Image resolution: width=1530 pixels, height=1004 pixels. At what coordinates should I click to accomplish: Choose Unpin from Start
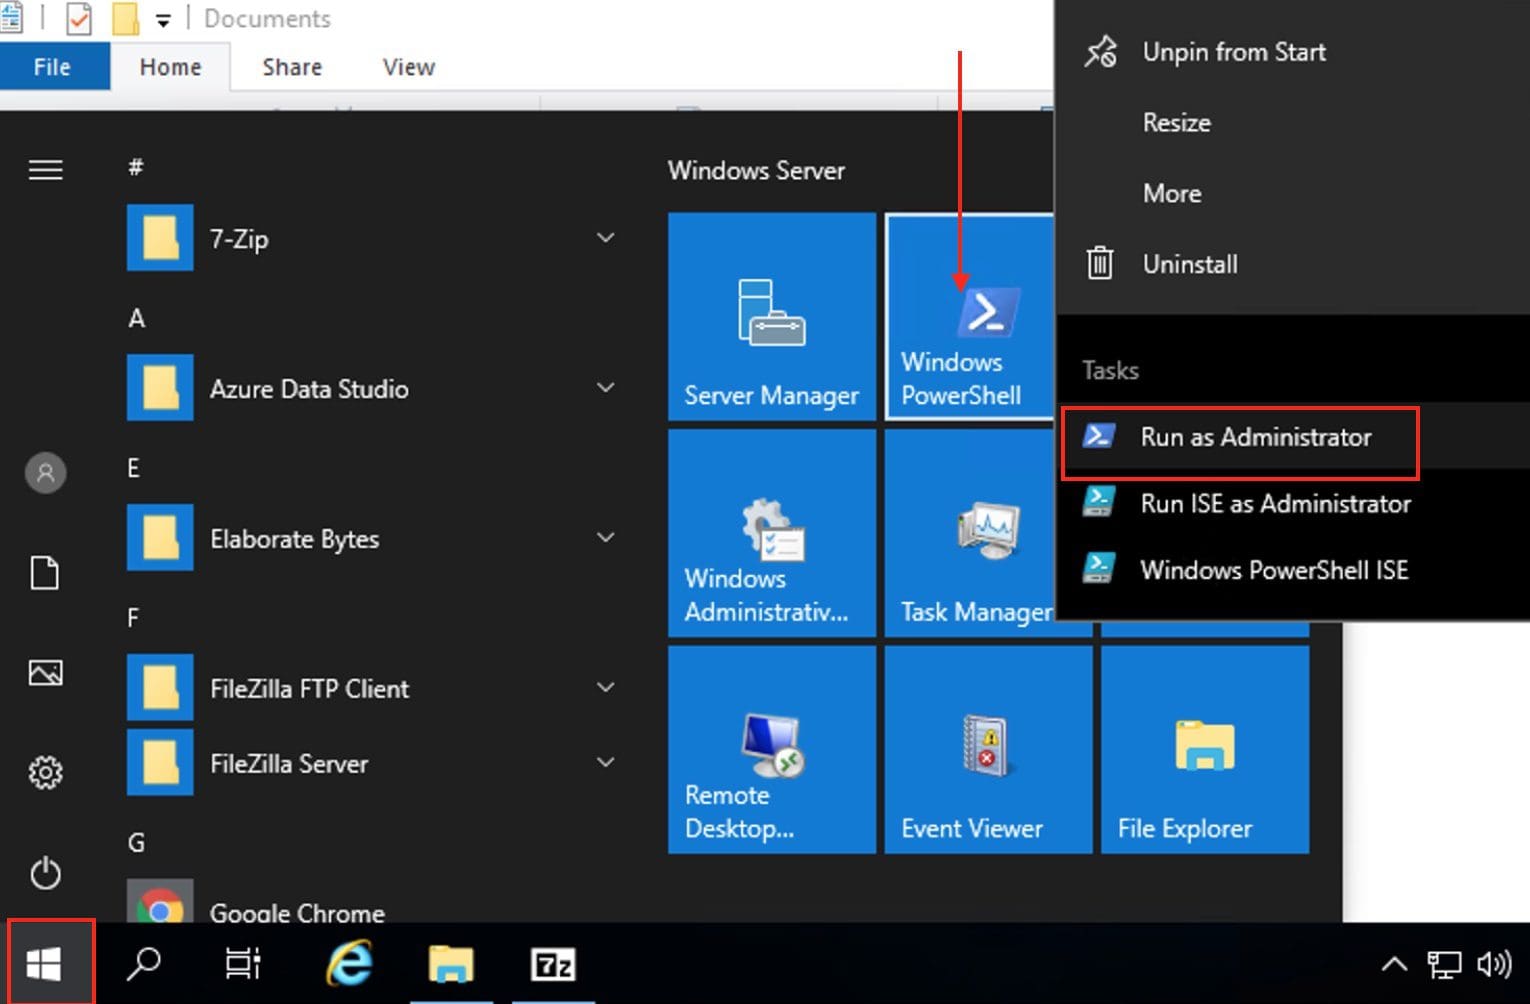[x=1233, y=52]
